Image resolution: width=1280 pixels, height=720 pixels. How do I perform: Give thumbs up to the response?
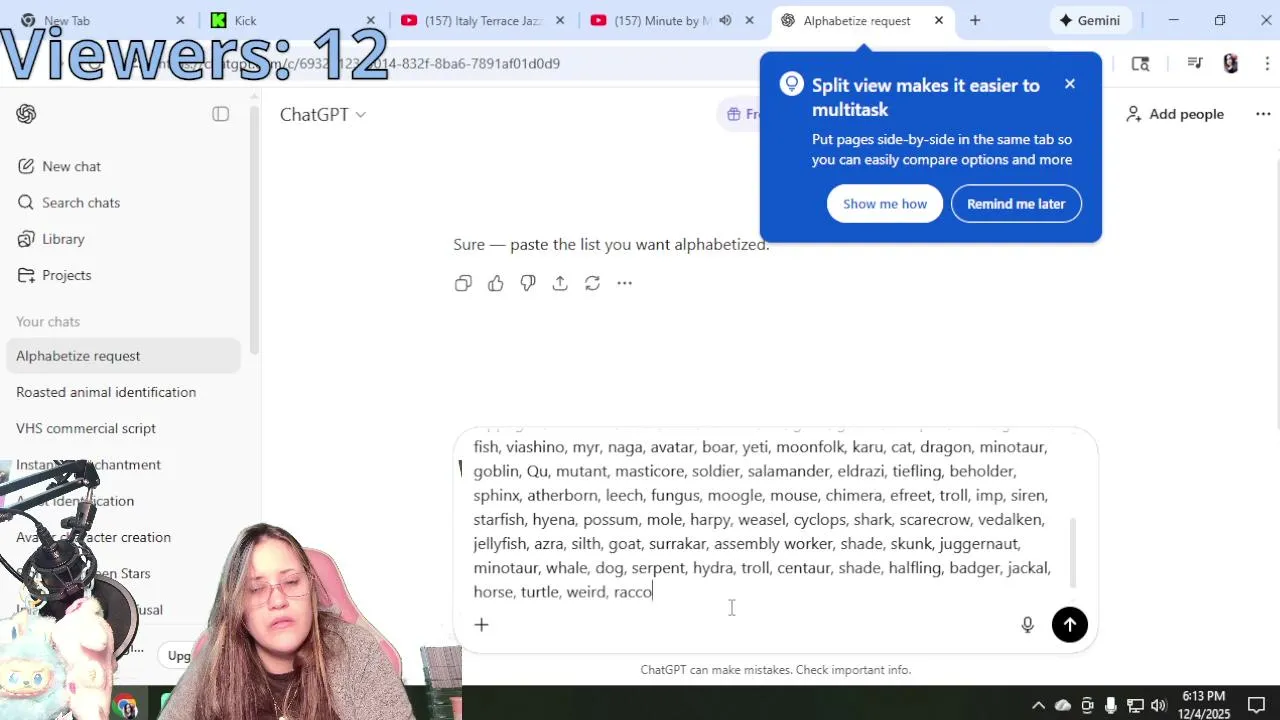click(496, 283)
